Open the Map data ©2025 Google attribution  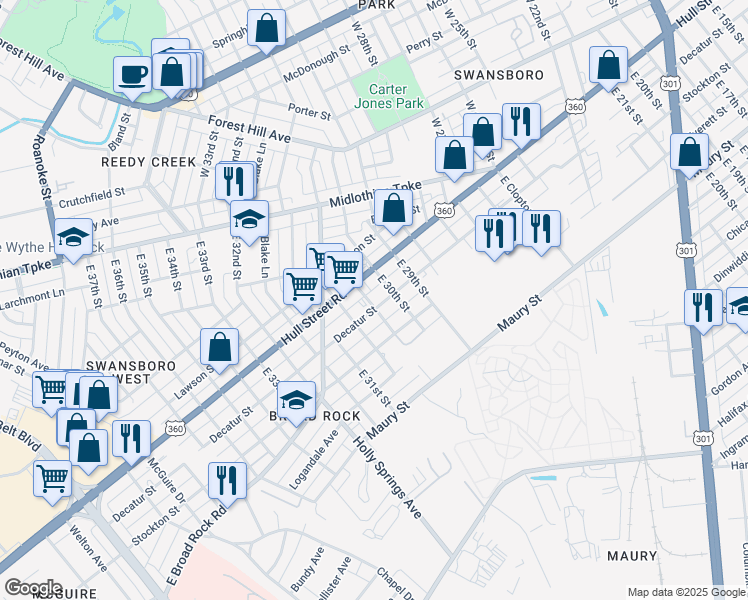[x=685, y=592]
